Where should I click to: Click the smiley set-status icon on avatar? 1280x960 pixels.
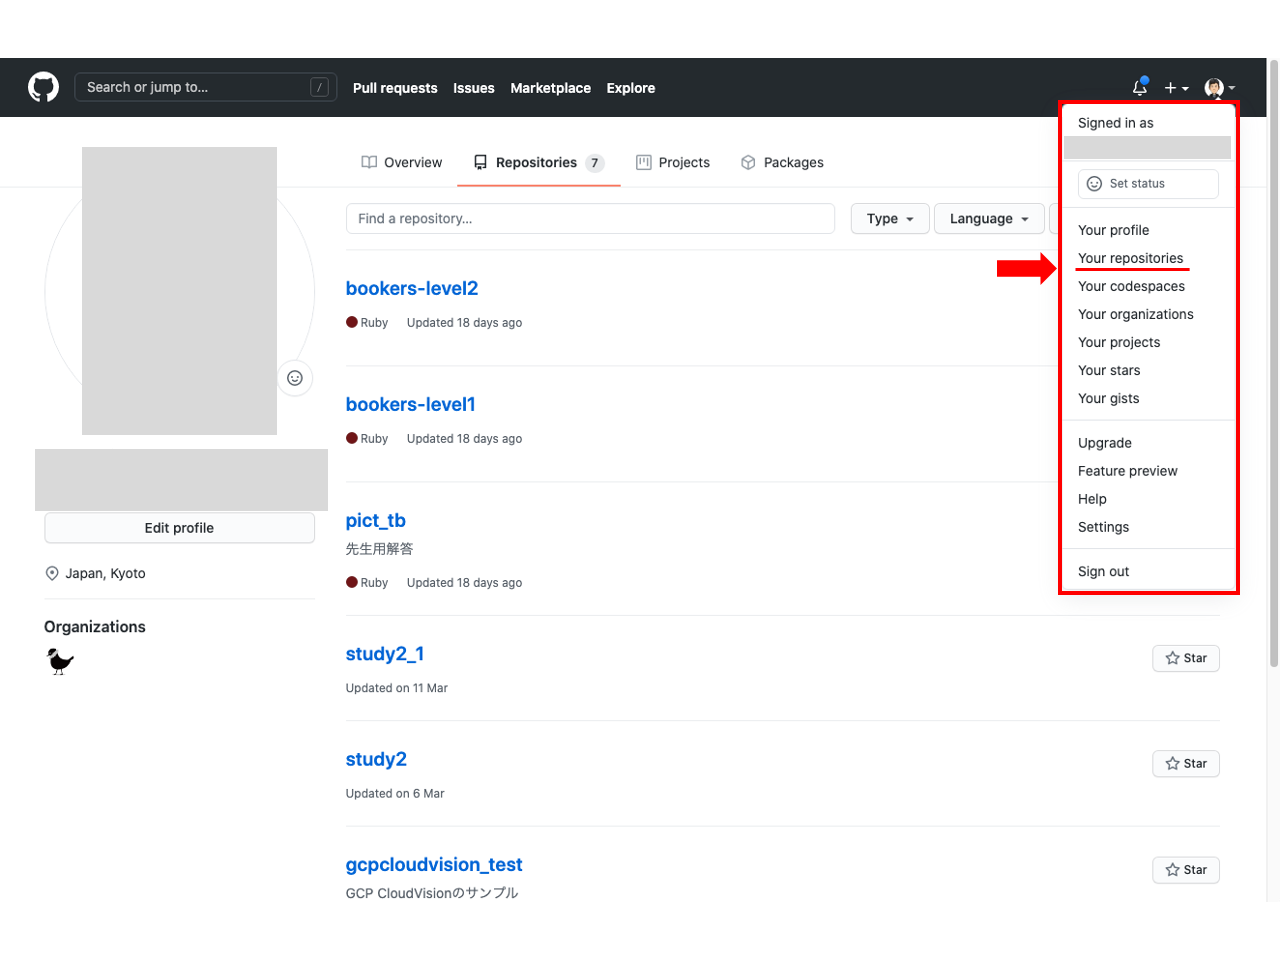(x=295, y=378)
